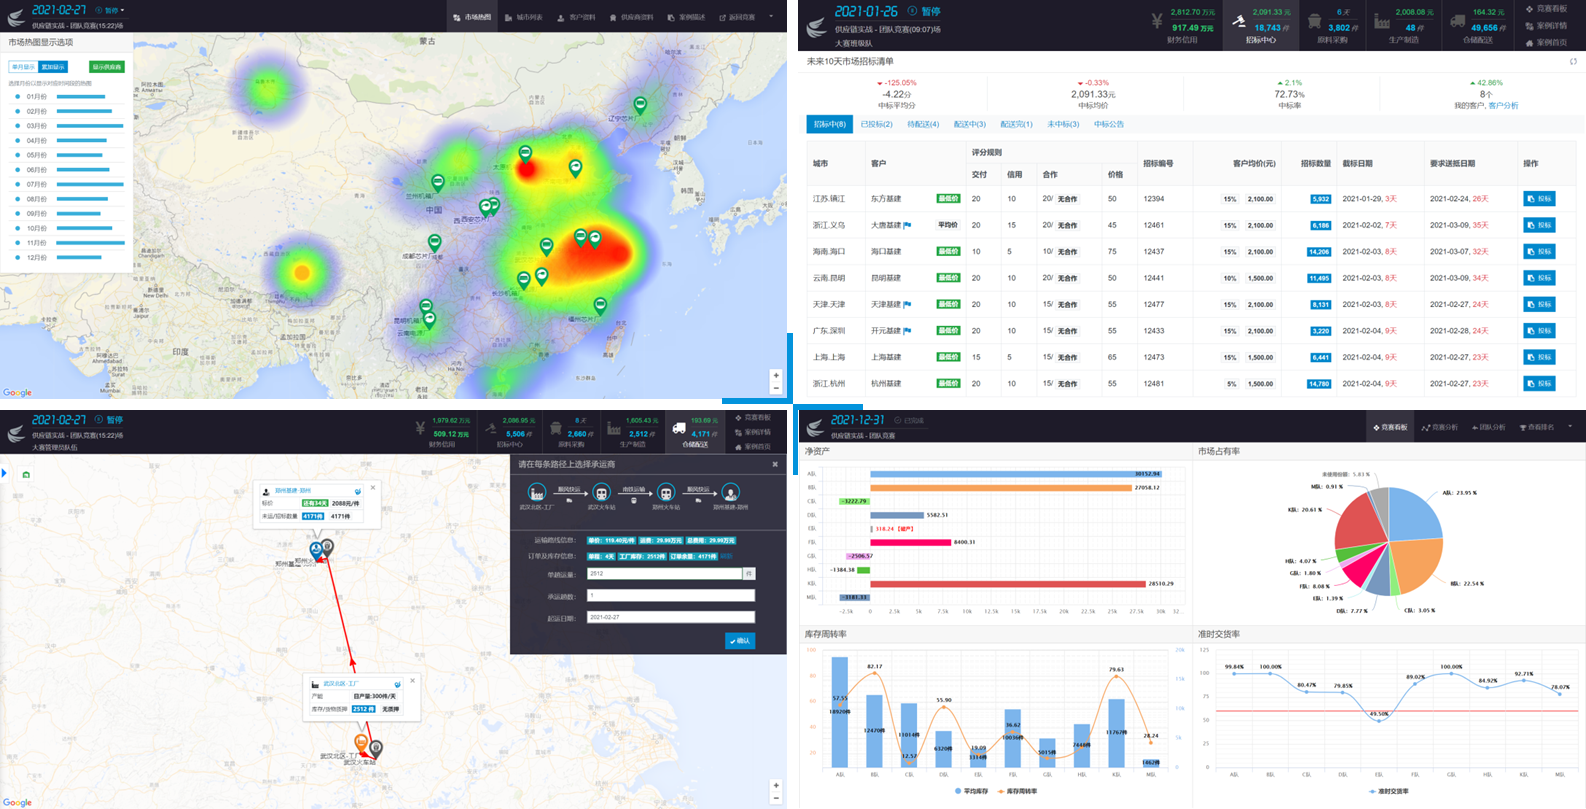The height and width of the screenshot is (809, 1586).
Task: Click 投标 button for 江苏.镇江 row
Action: pyautogui.click(x=1539, y=199)
